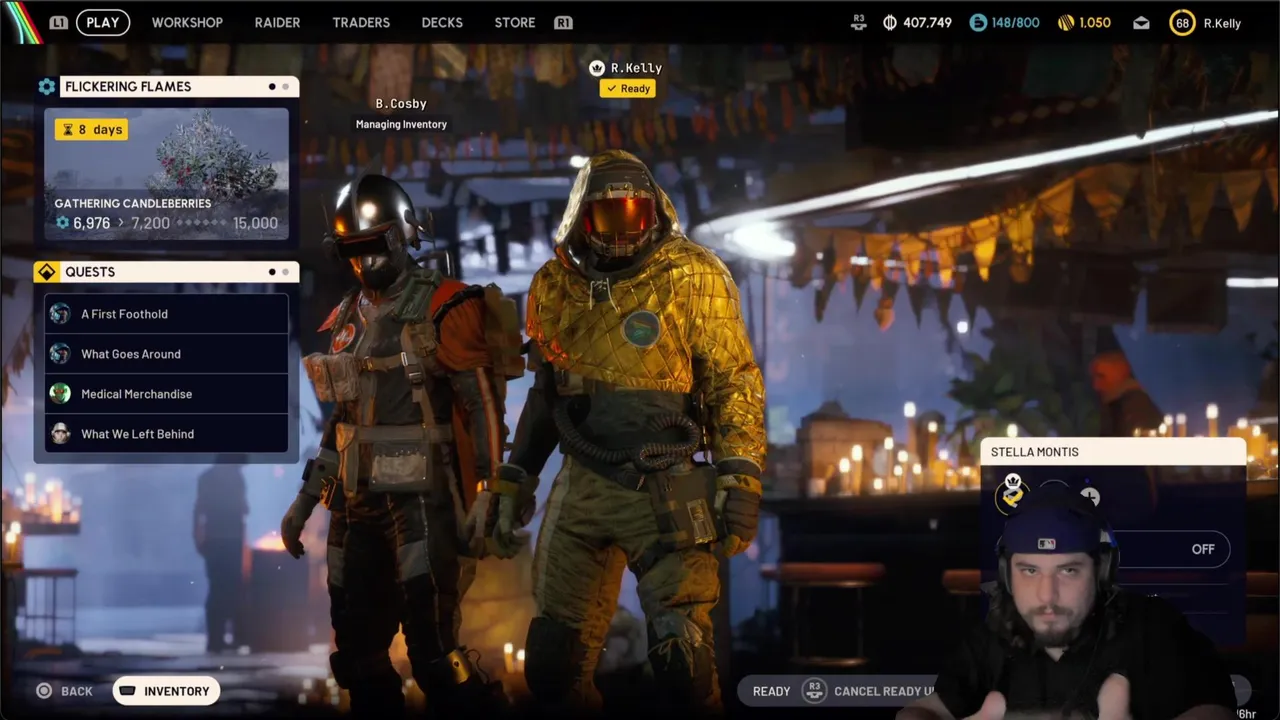This screenshot has width=1280, height=720.
Task: Click the candleberries progress star track
Action: (x=200, y=223)
